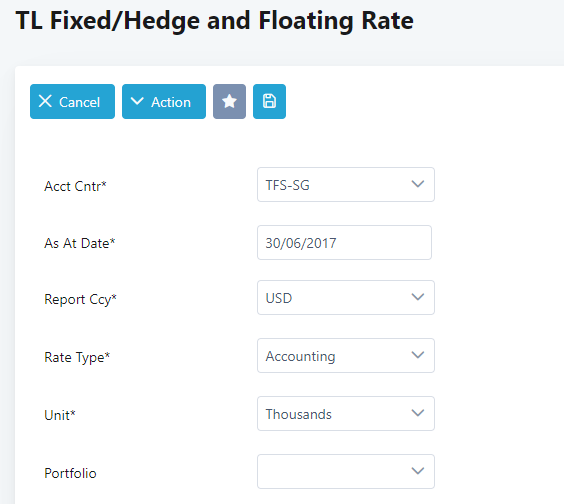Click the Rate Type chevron arrow
564x504 pixels.
418,355
